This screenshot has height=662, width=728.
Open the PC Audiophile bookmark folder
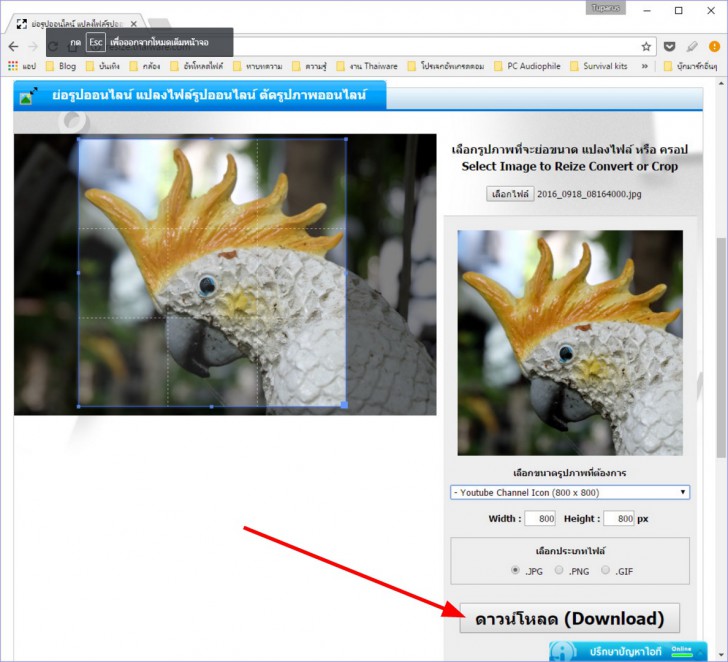tap(527, 66)
